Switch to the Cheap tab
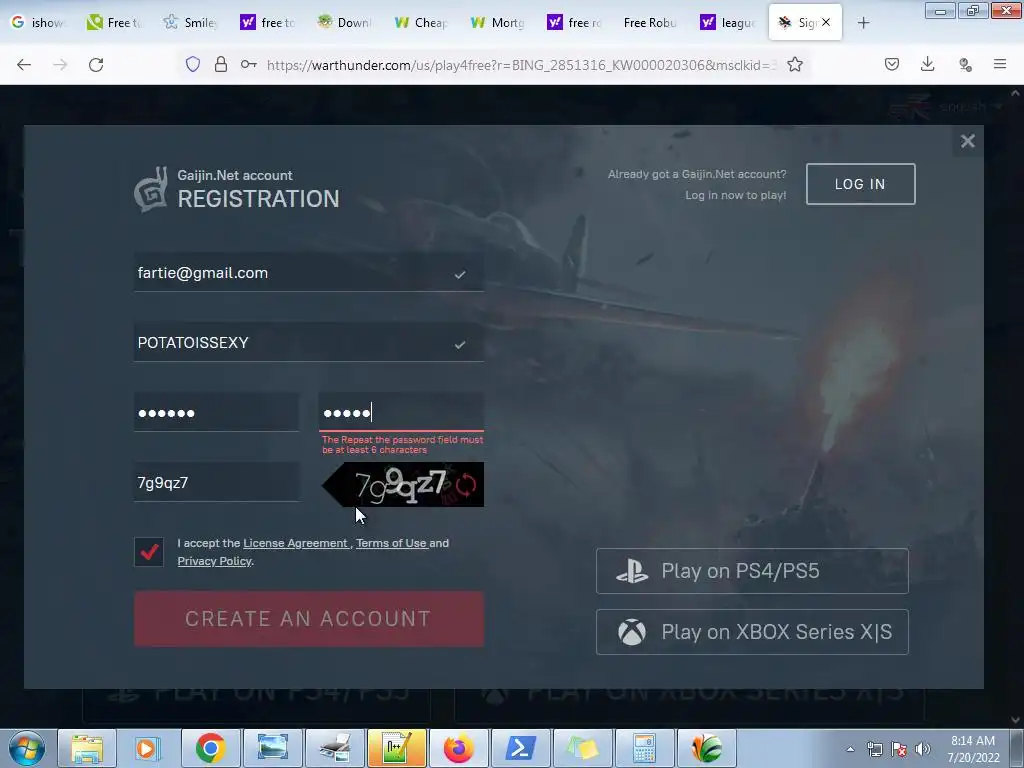 421,22
